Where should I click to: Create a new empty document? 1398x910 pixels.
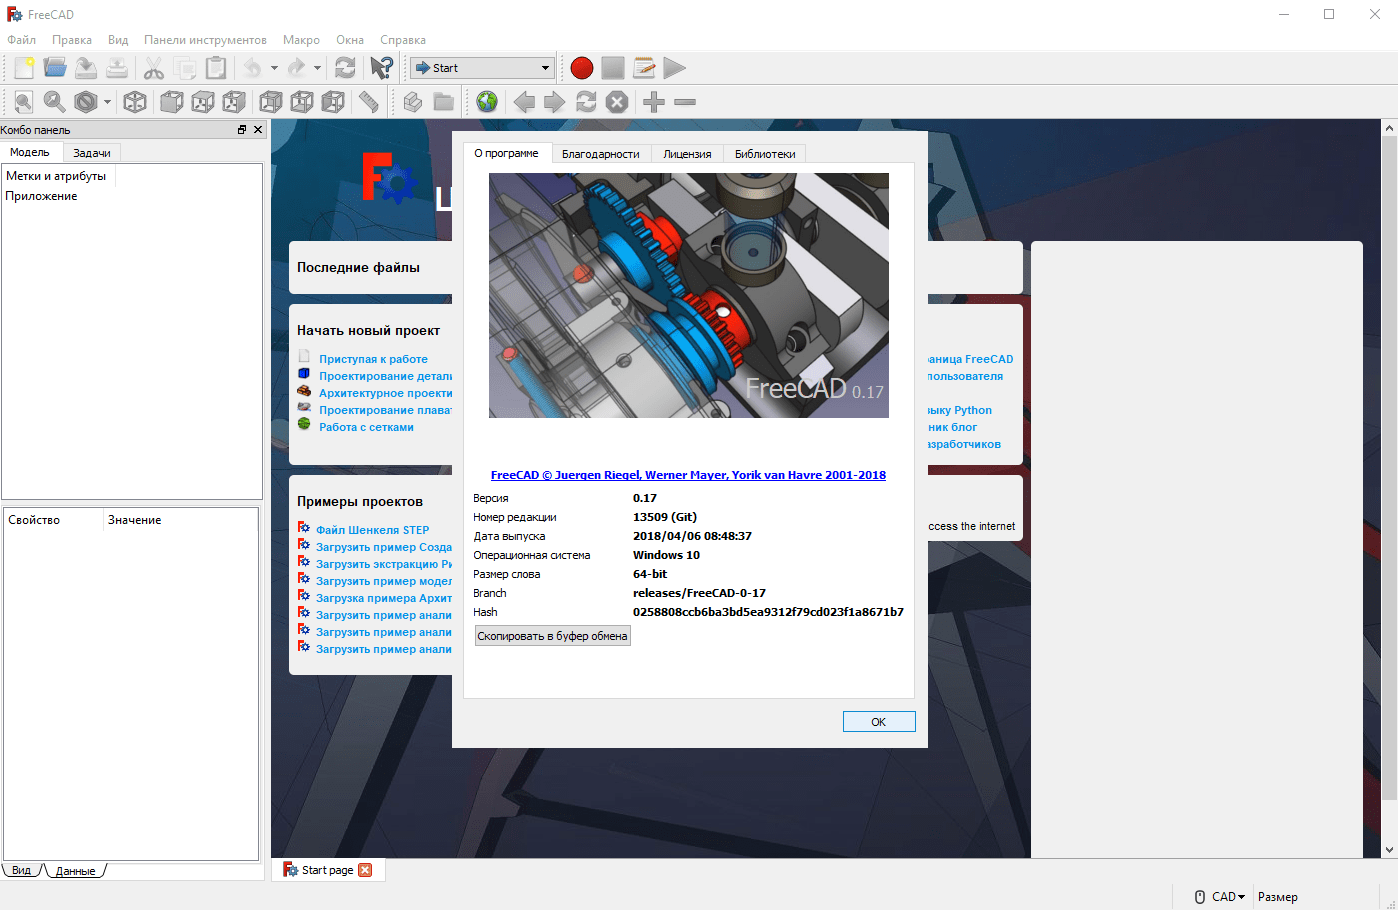point(24,68)
